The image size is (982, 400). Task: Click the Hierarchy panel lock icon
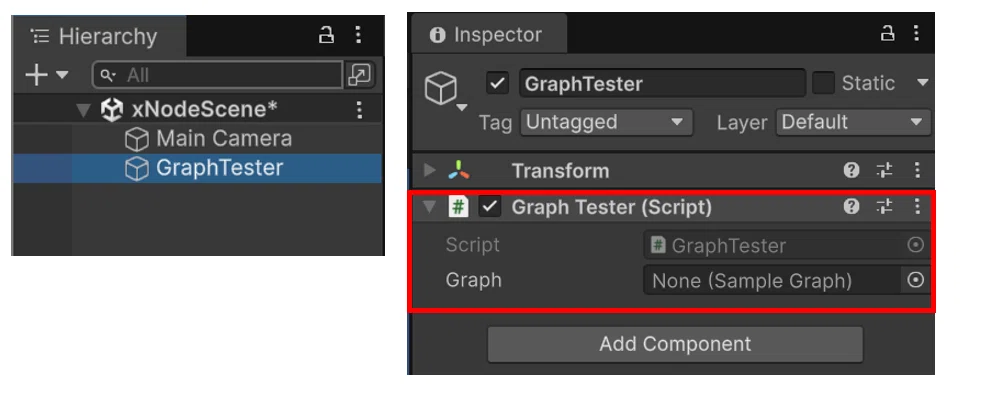[326, 35]
